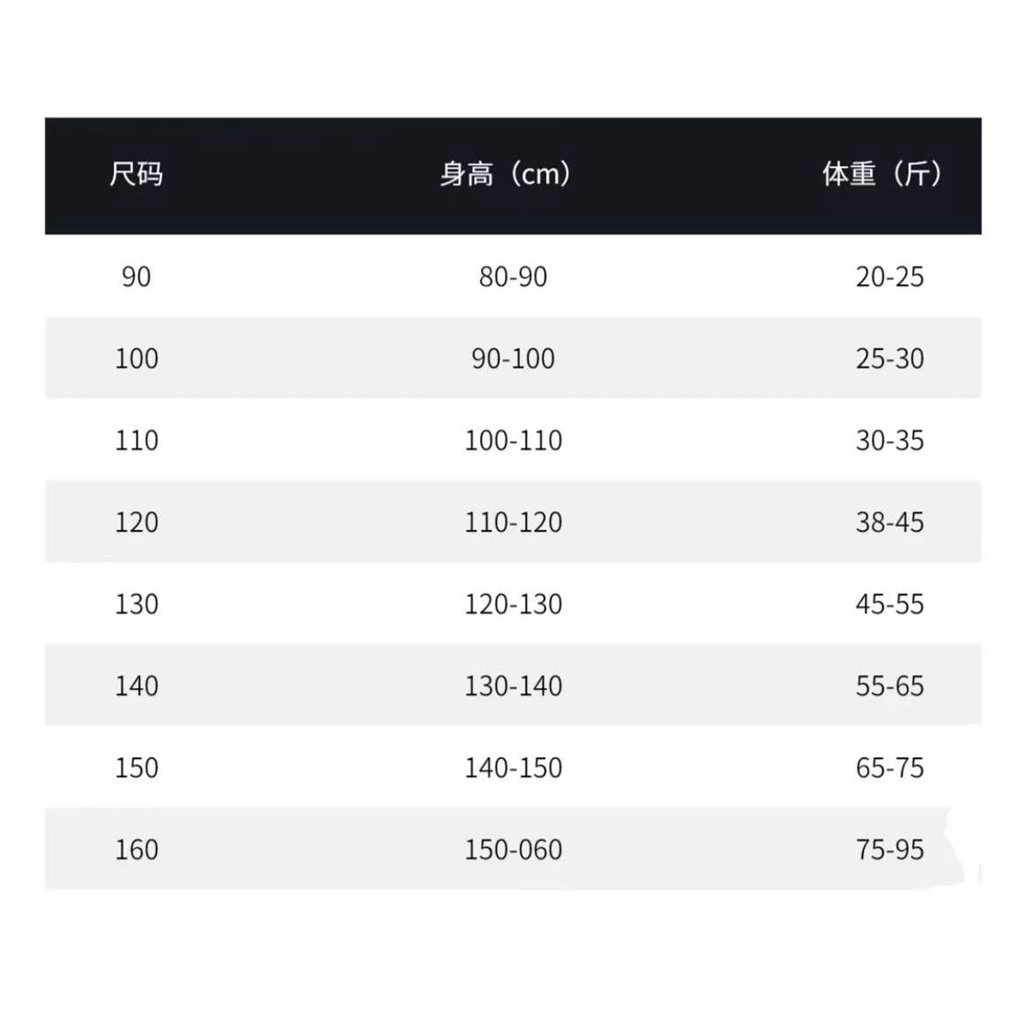Click the 20-25 weight cell
The image size is (1024, 1024).
(890, 277)
